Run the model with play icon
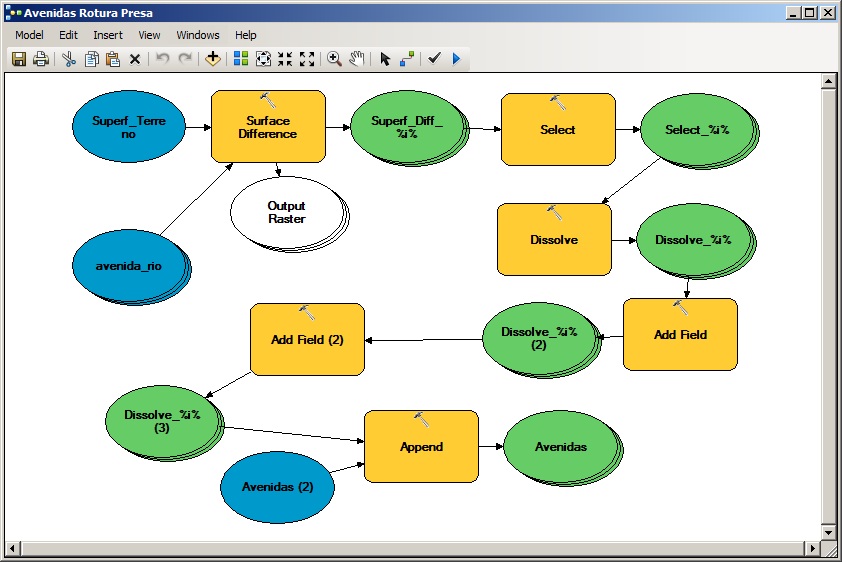This screenshot has height=562, width=842. (456, 59)
